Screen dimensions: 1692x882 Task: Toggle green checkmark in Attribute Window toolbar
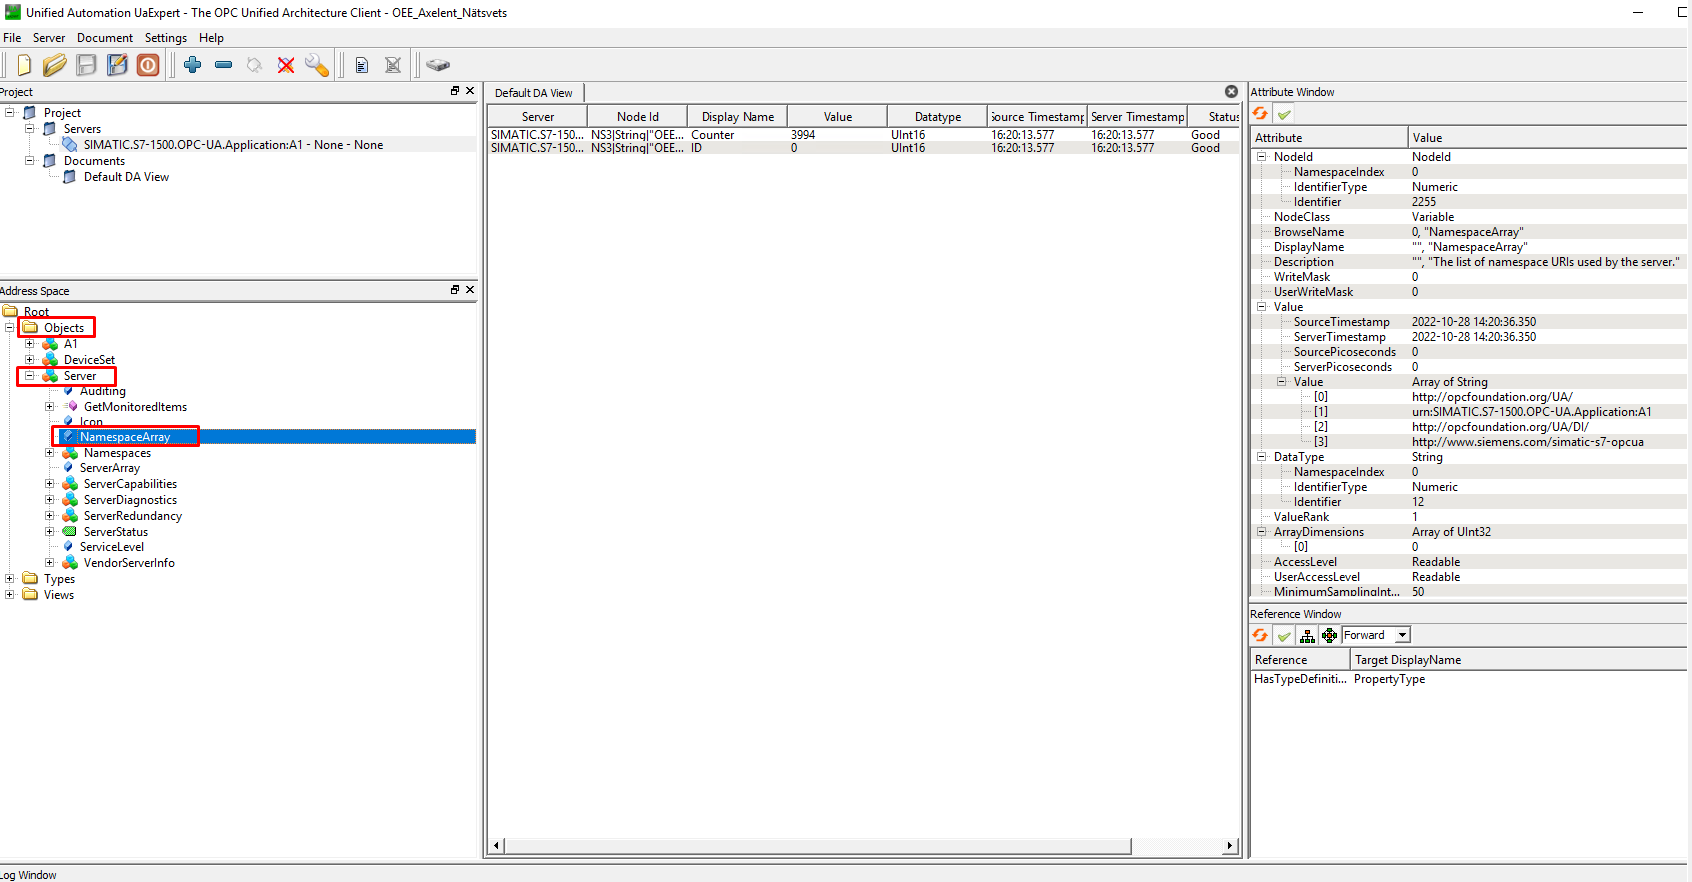[1284, 114]
